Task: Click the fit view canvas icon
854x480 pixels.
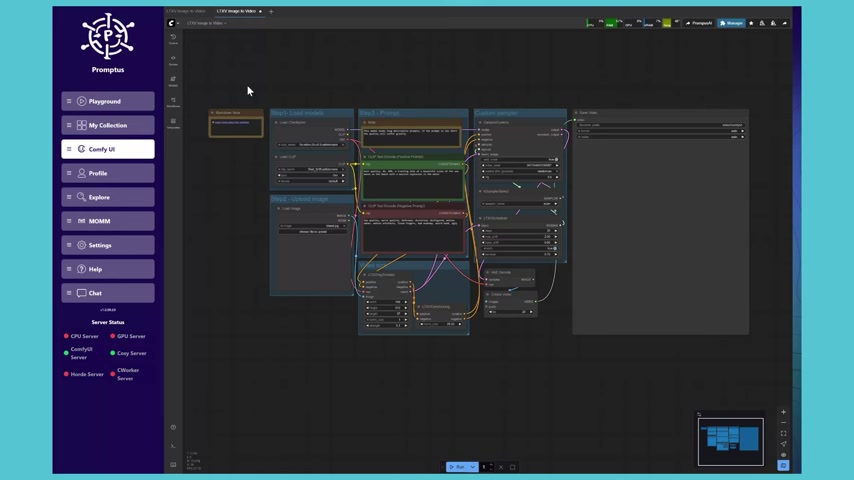Action: tap(783, 433)
